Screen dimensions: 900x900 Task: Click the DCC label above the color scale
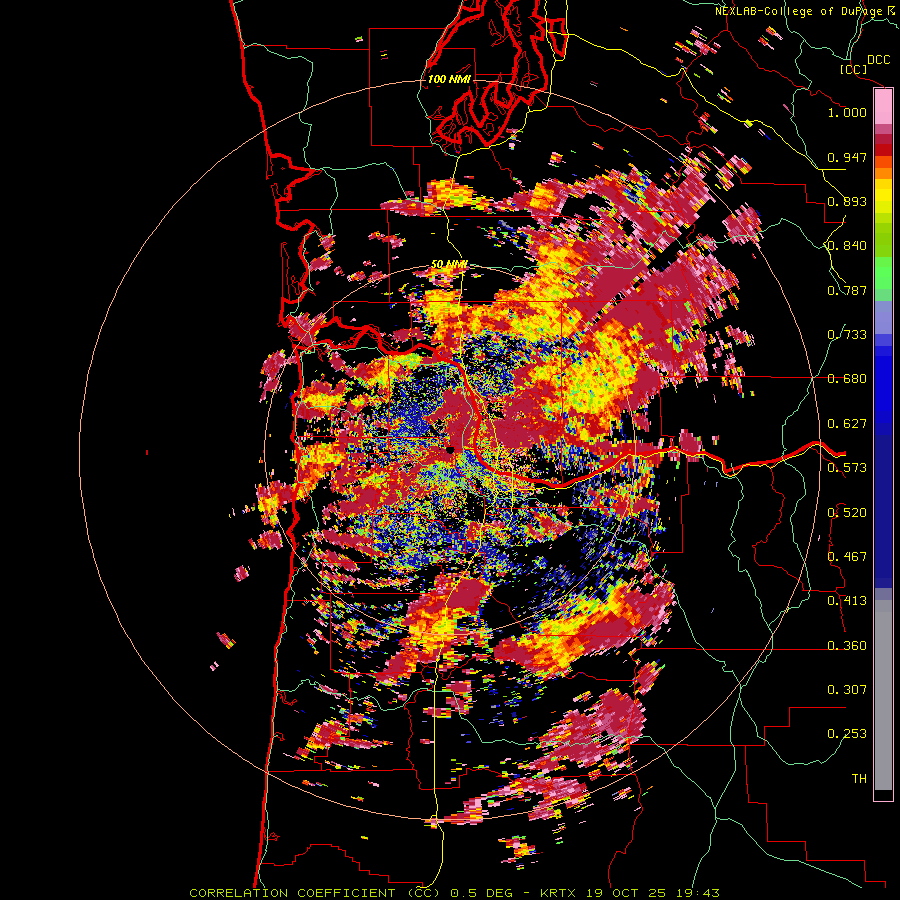(x=878, y=60)
